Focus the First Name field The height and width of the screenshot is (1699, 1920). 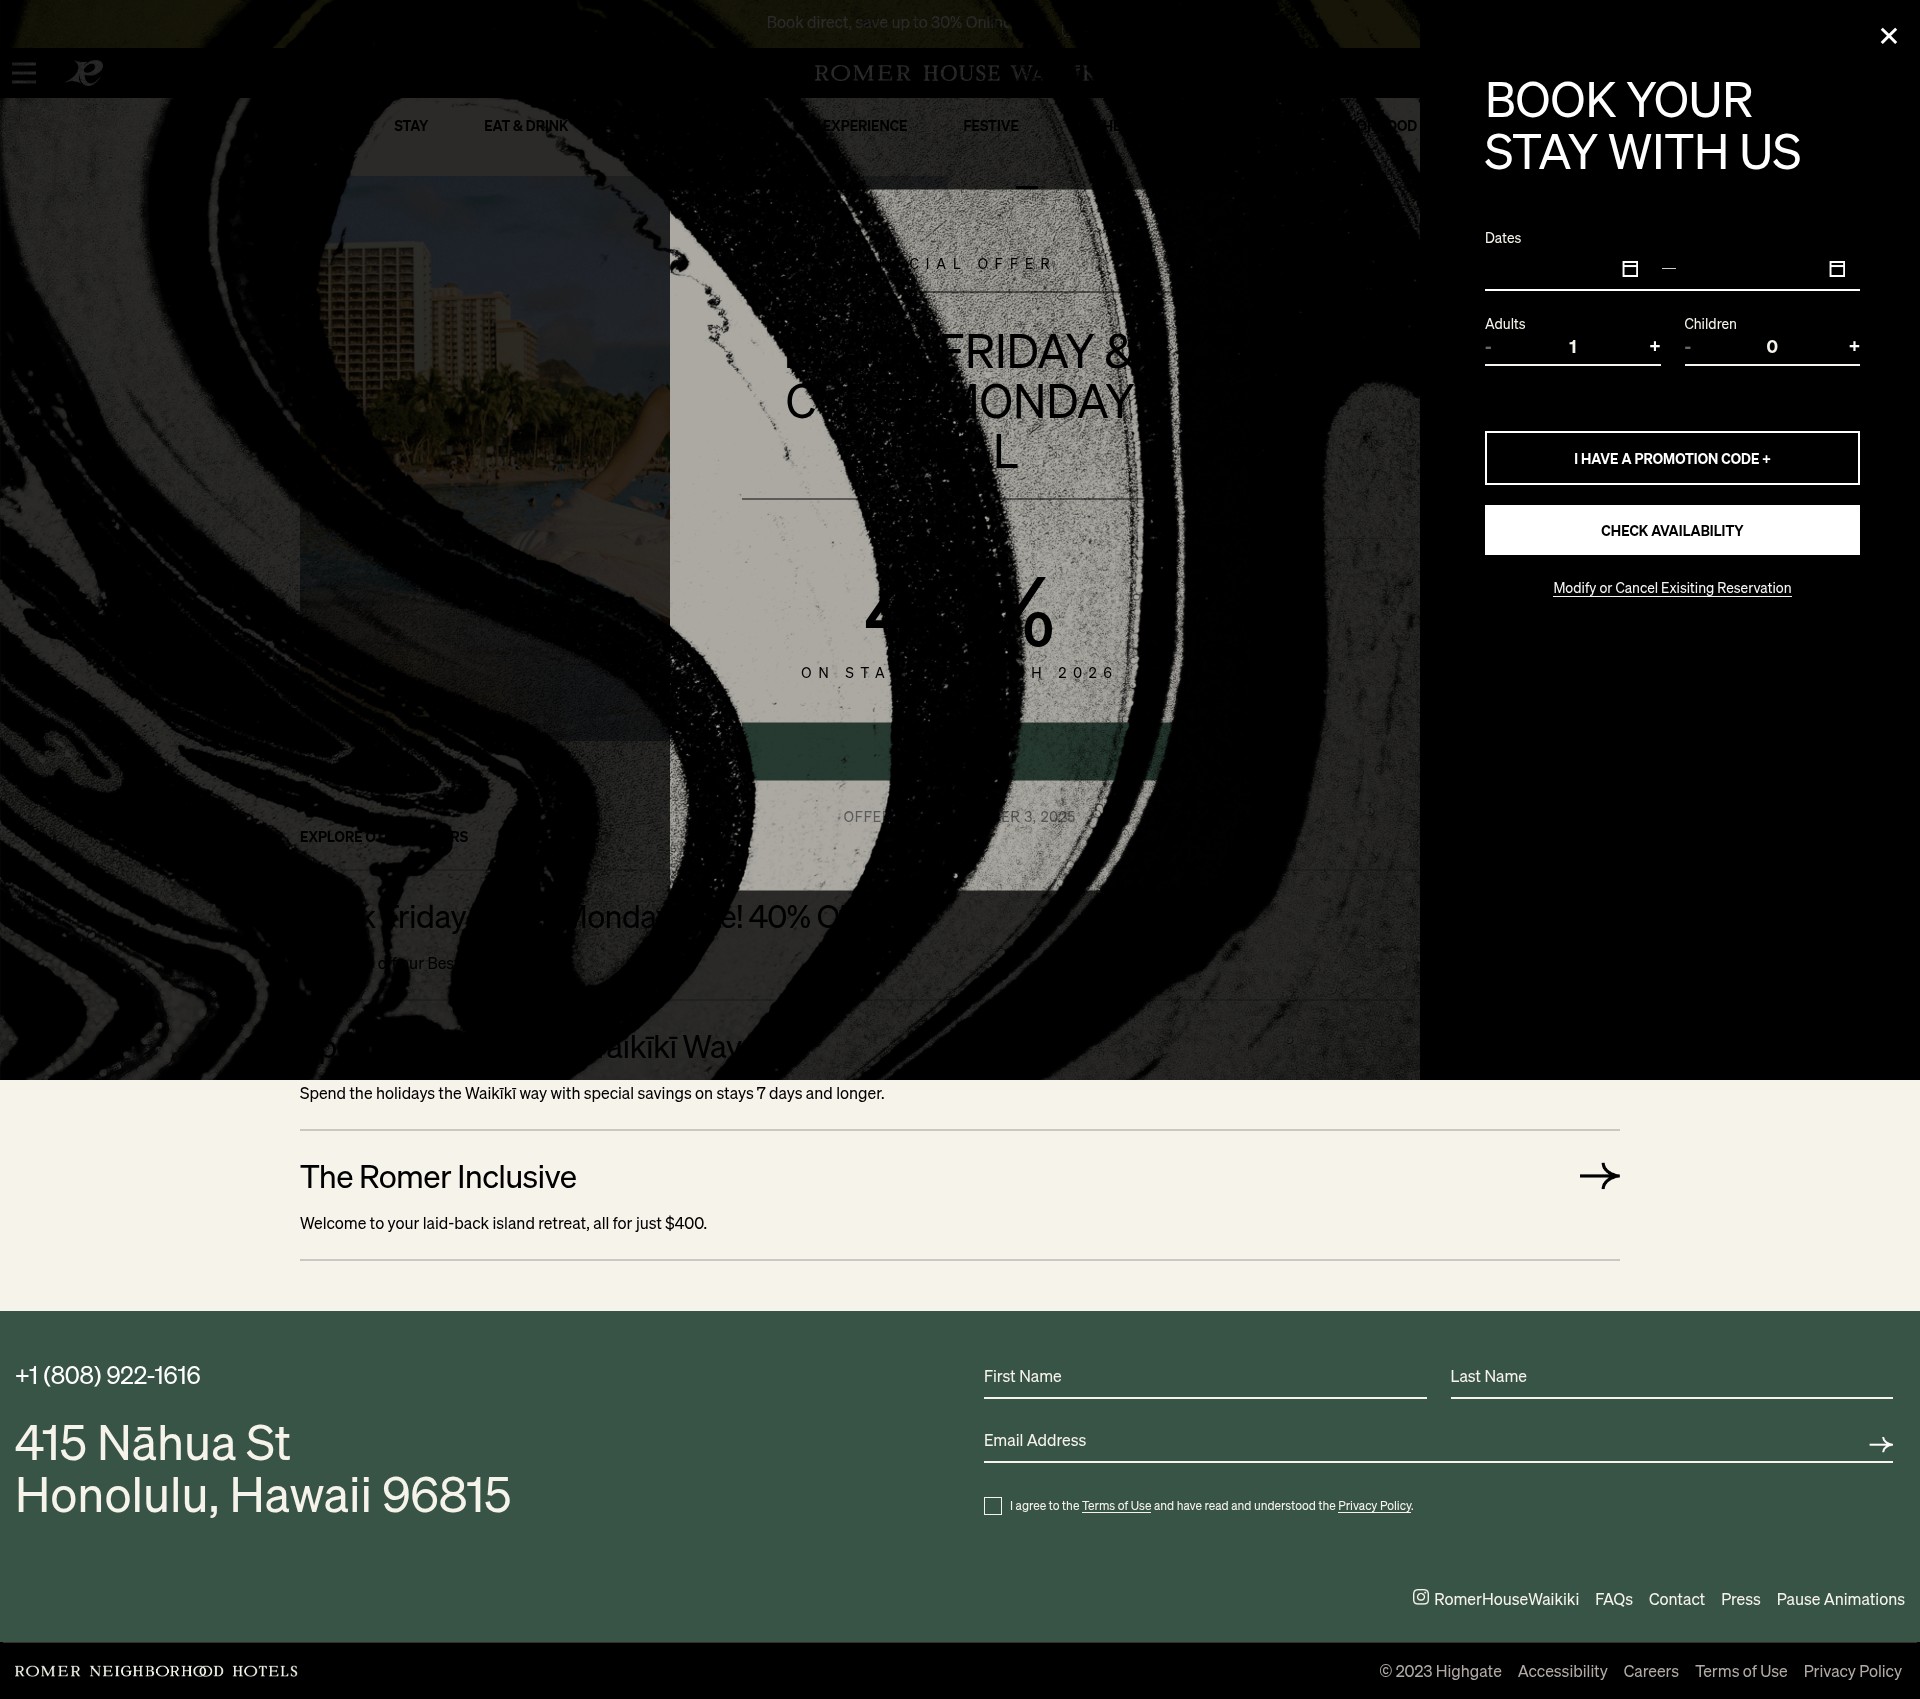click(x=1205, y=1377)
